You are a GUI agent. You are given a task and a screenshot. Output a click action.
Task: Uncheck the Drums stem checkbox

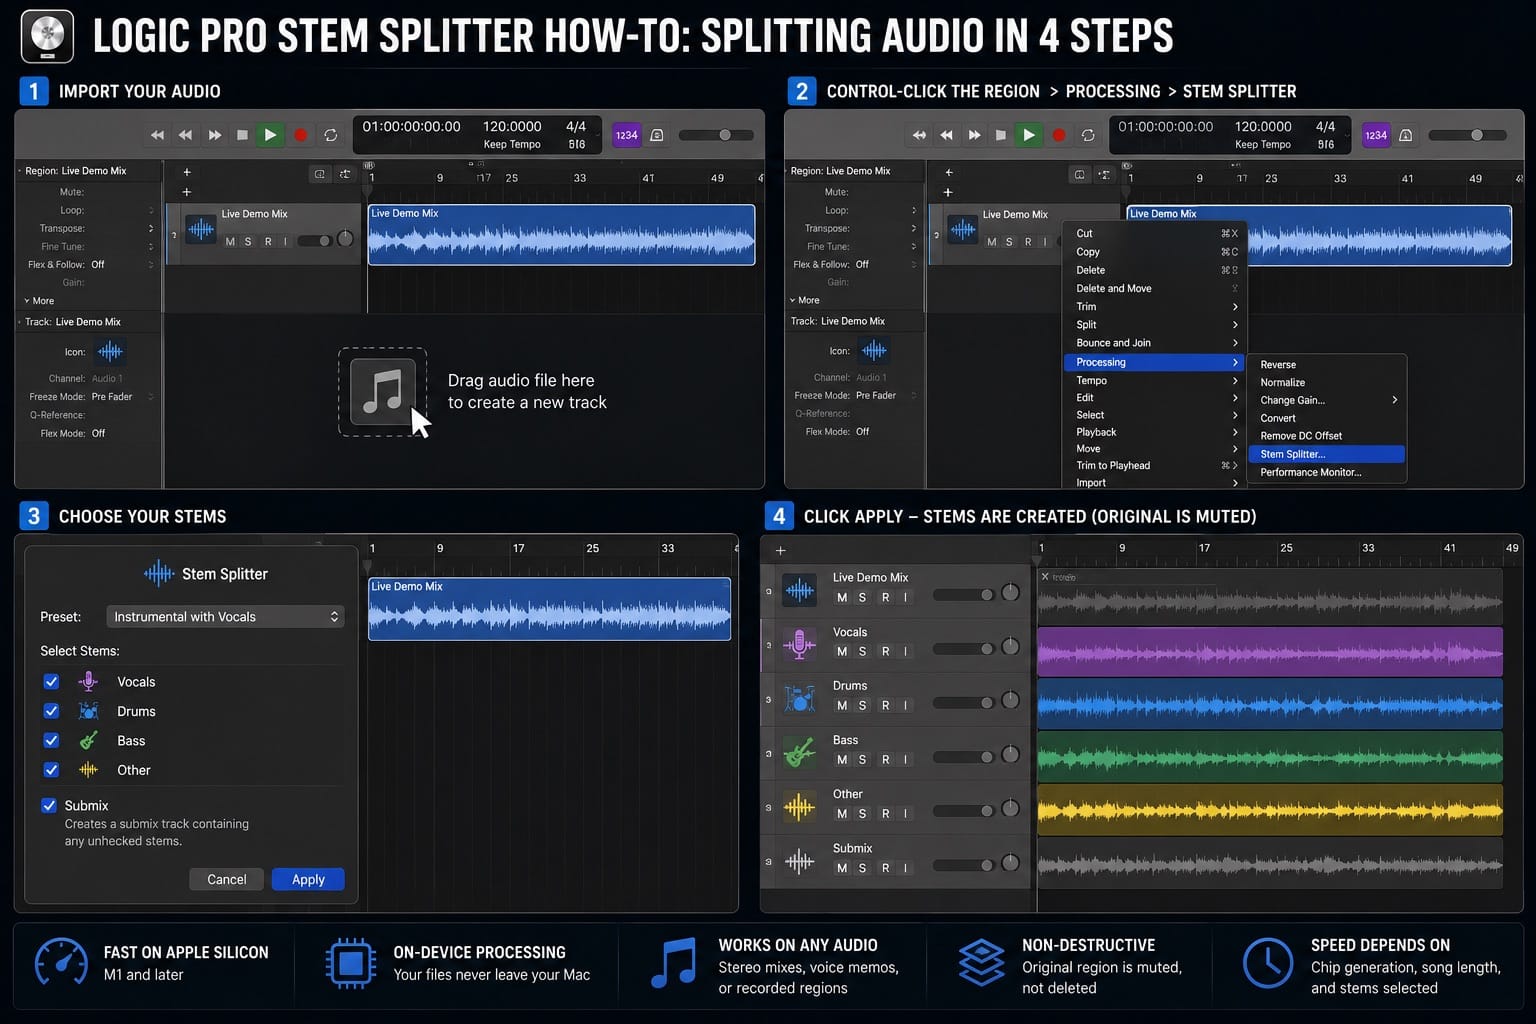pyautogui.click(x=51, y=711)
